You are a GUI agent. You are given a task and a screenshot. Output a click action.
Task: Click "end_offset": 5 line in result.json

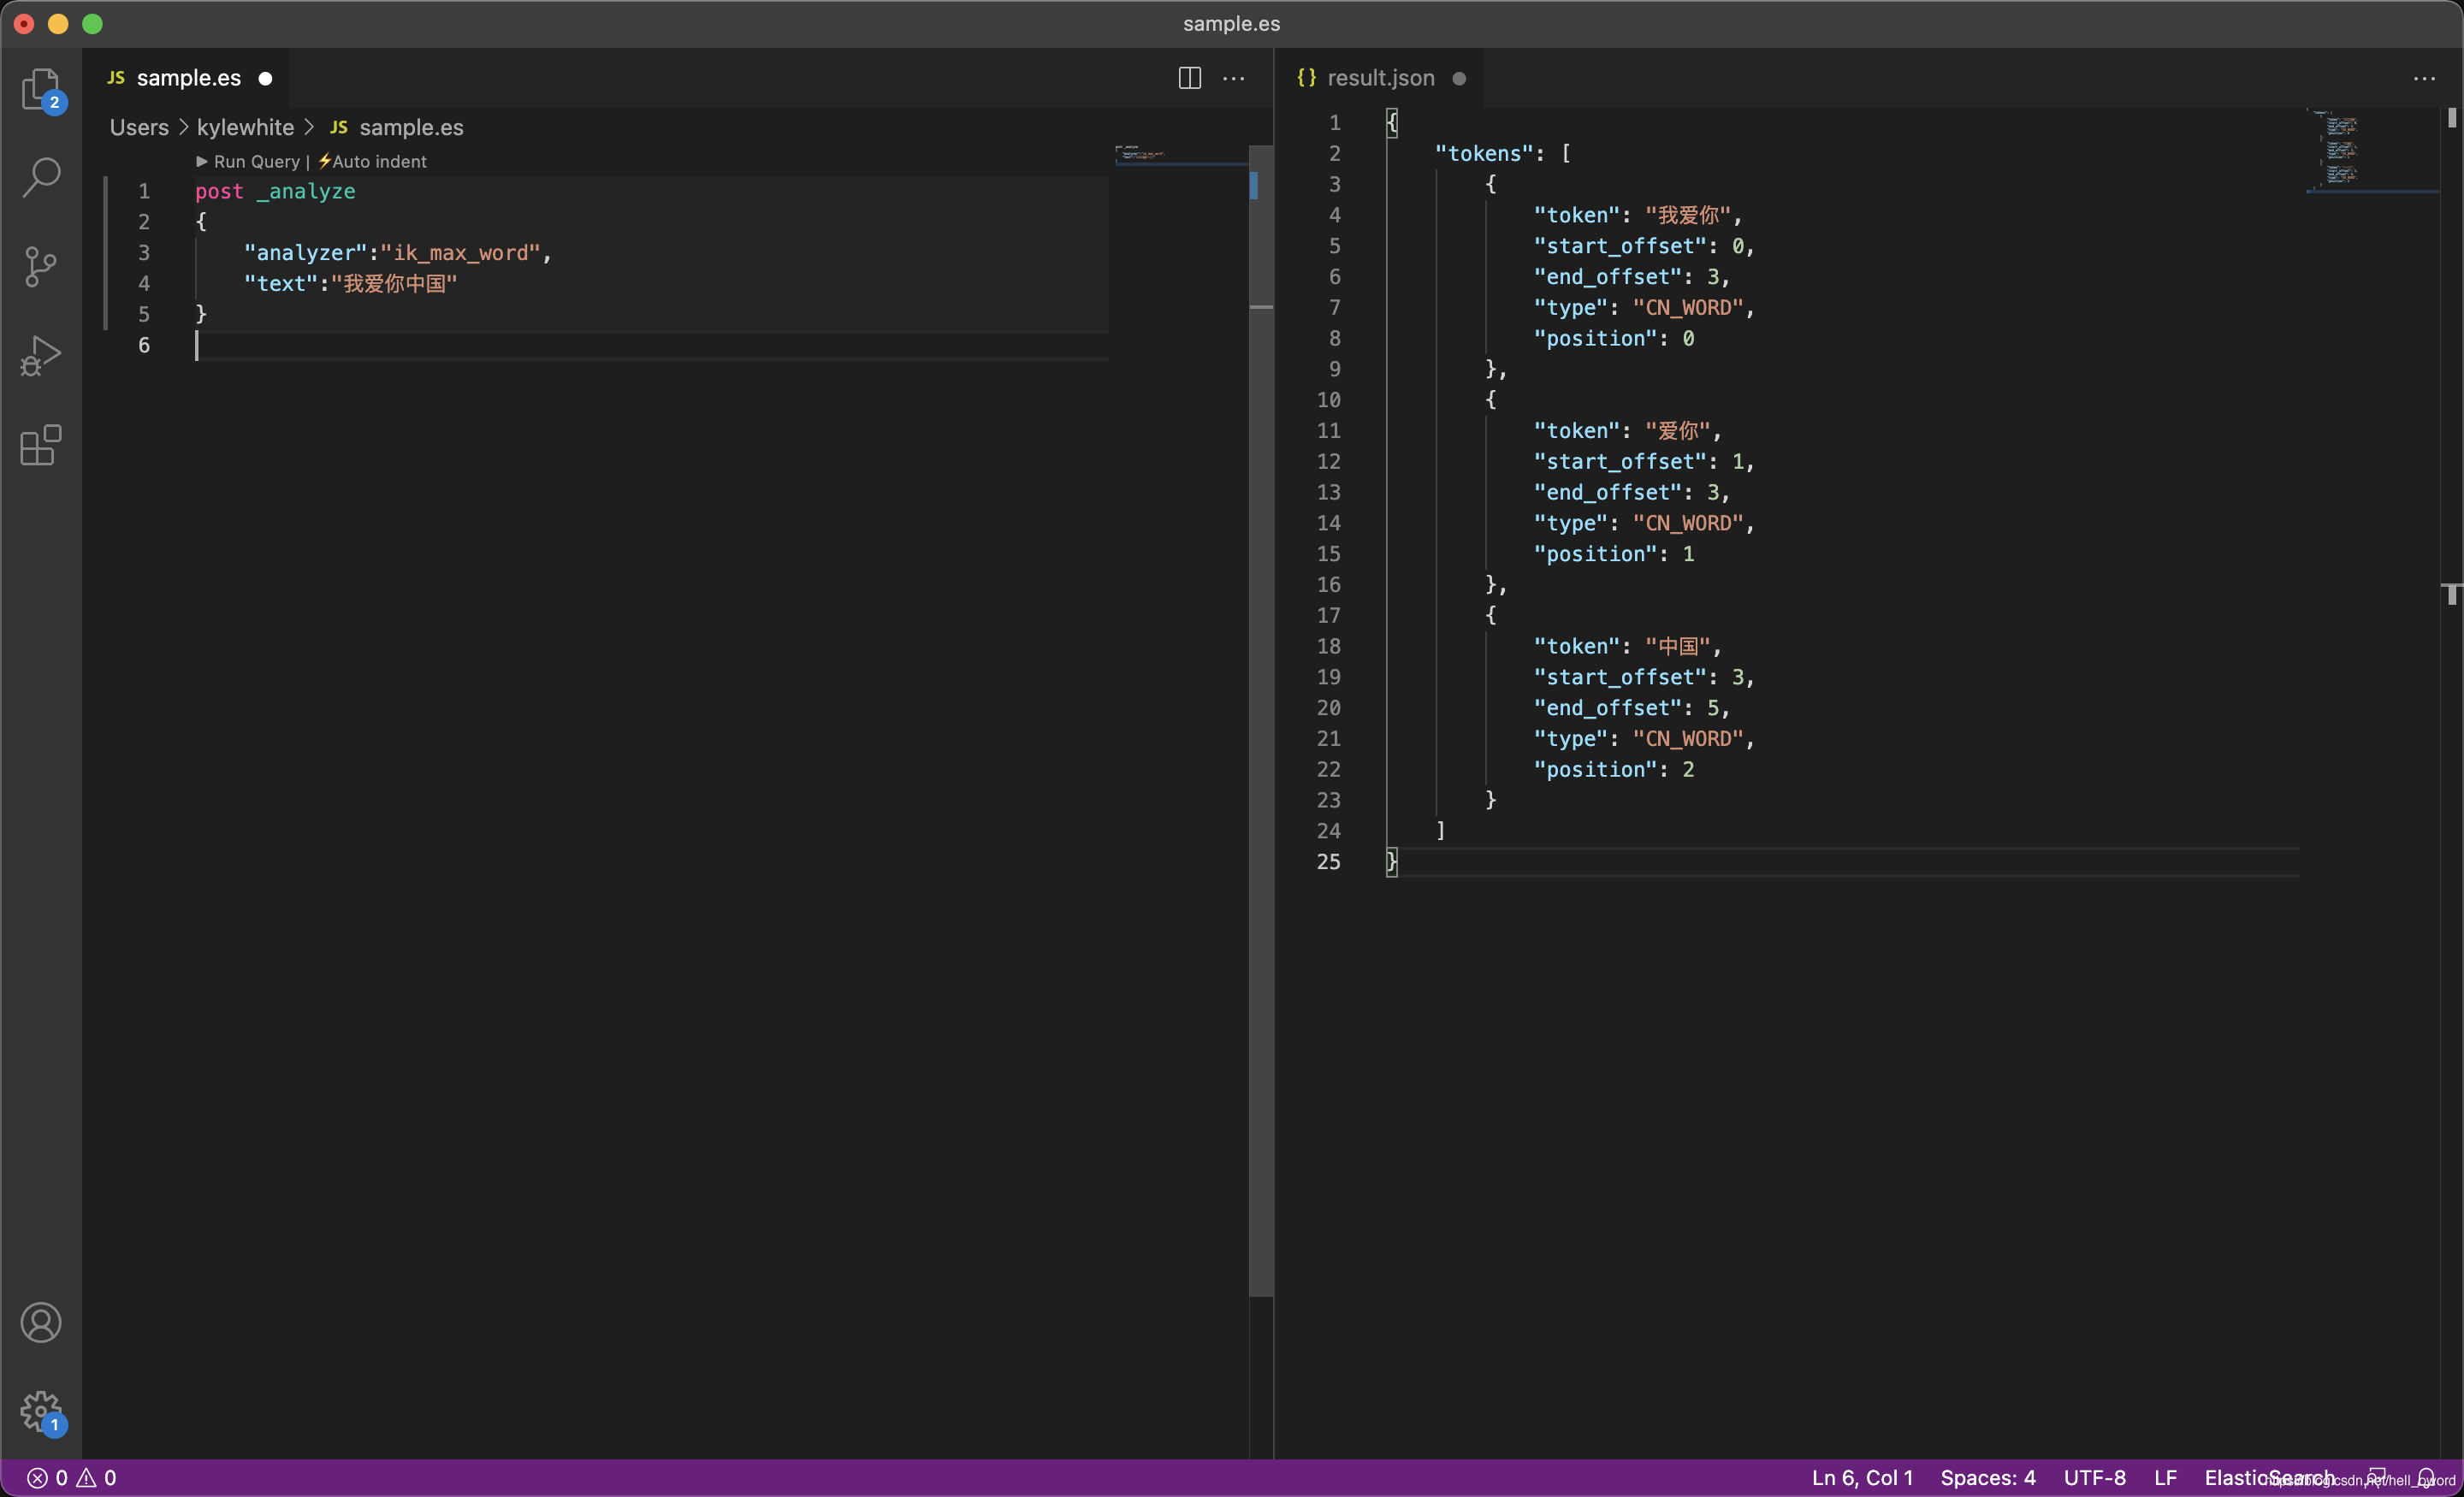pyautogui.click(x=1632, y=708)
